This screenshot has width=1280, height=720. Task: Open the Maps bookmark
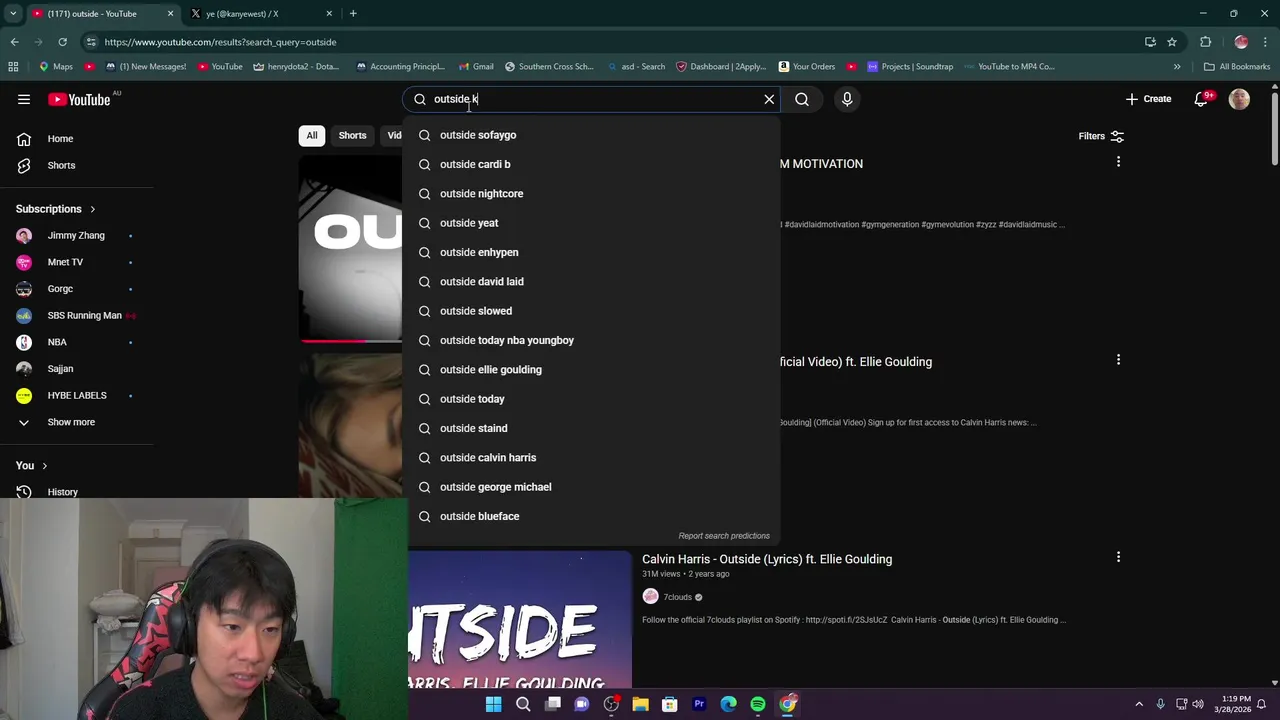click(55, 67)
